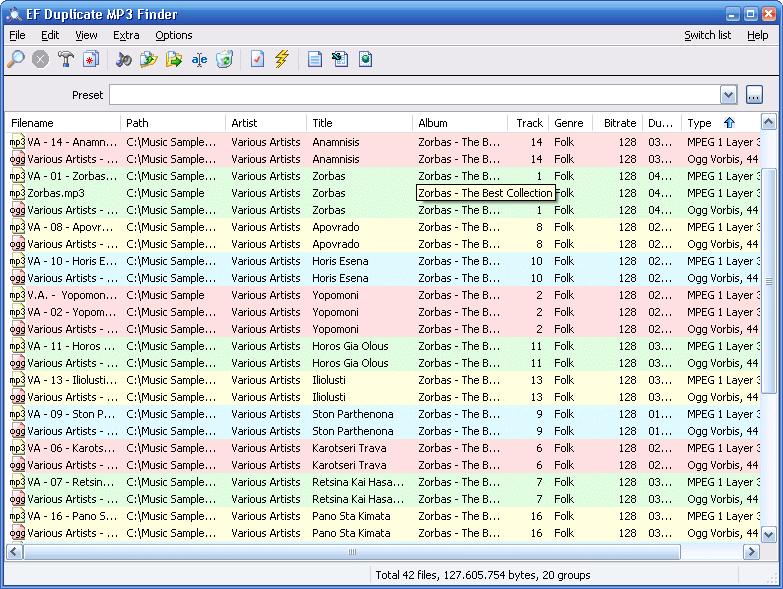Click the red star documents icon
Image resolution: width=783 pixels, height=589 pixels.
coord(90,59)
